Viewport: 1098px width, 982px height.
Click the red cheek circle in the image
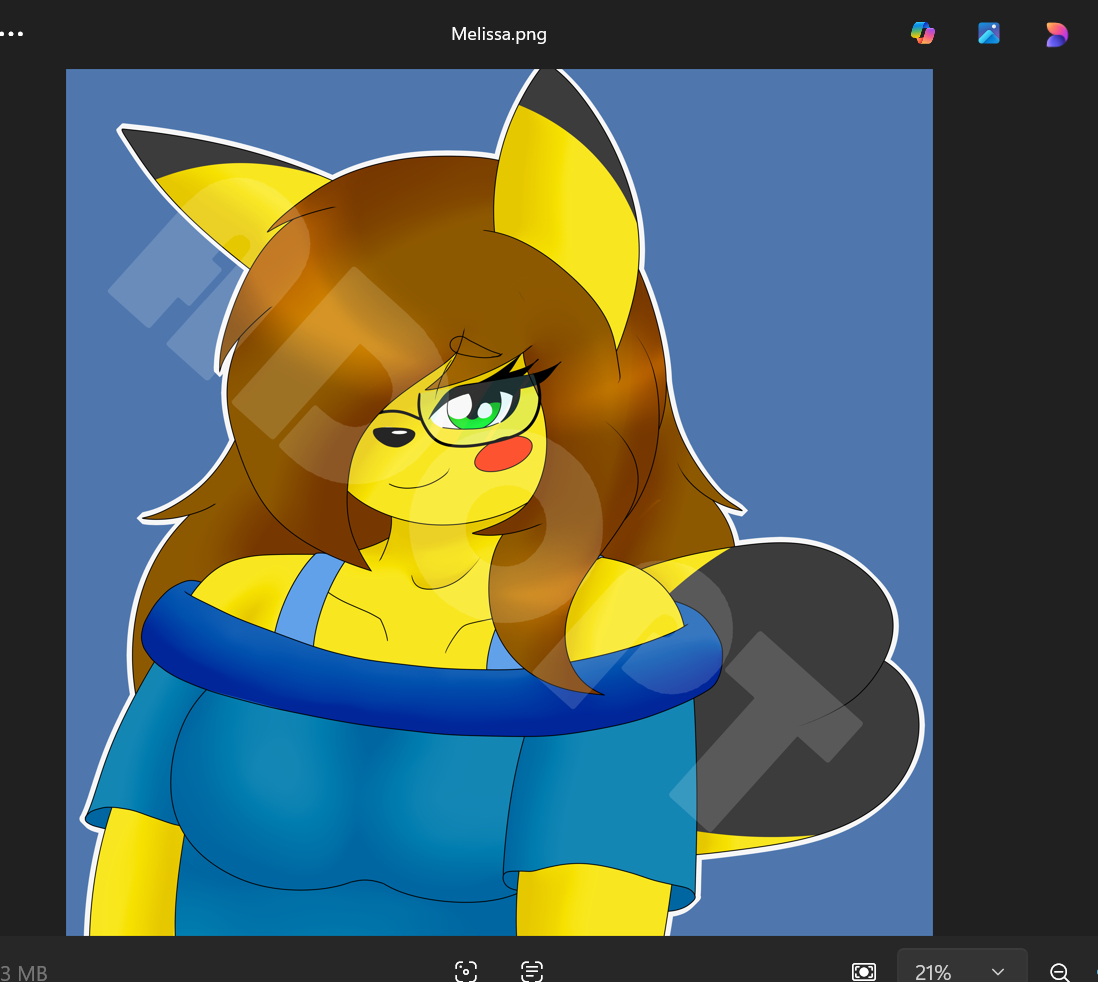[x=502, y=453]
